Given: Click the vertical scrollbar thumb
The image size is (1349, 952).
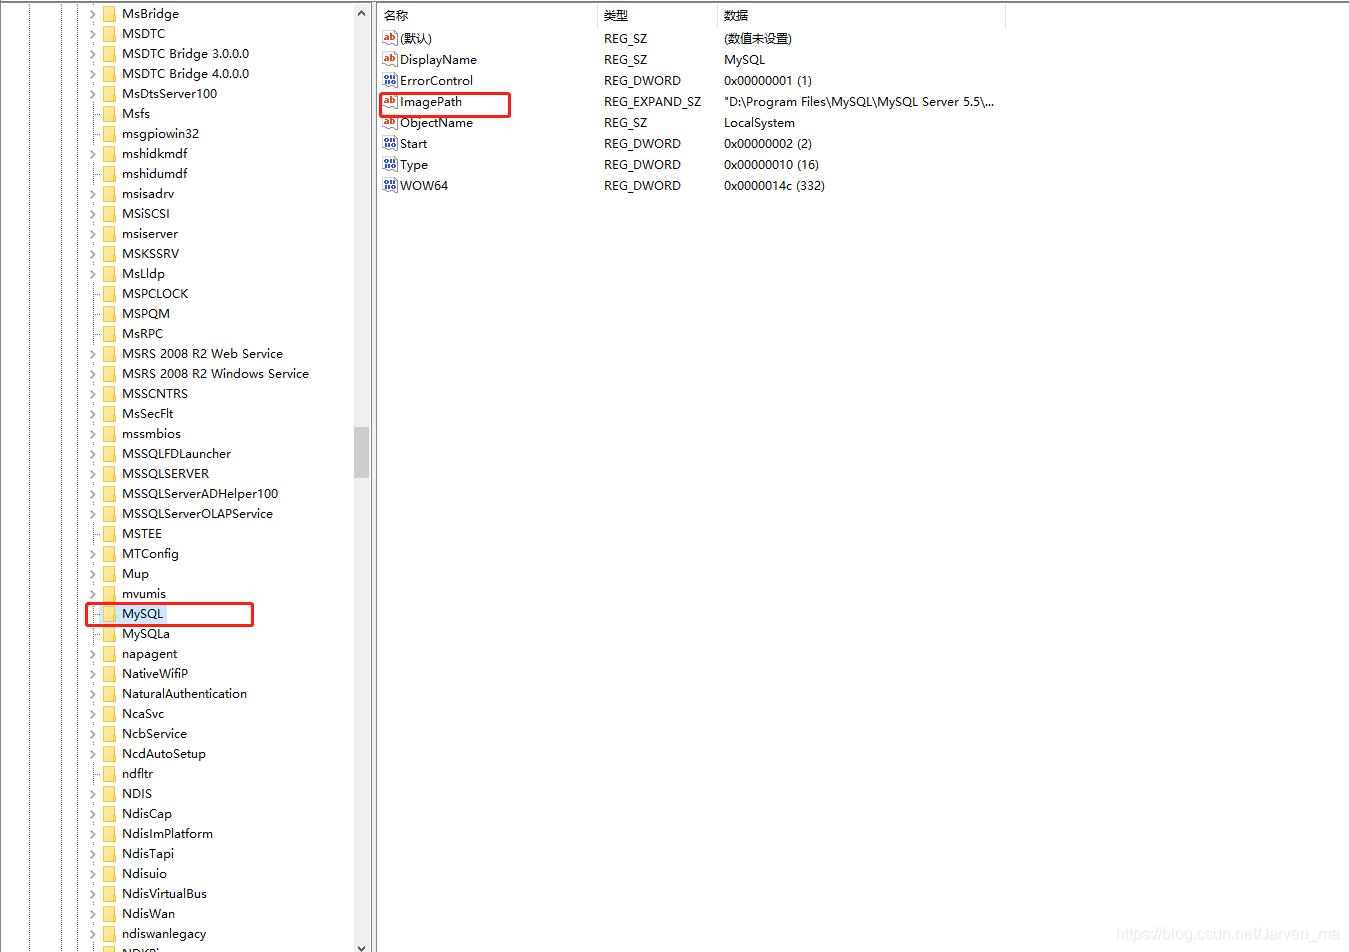Looking at the screenshot, I should coord(361,453).
